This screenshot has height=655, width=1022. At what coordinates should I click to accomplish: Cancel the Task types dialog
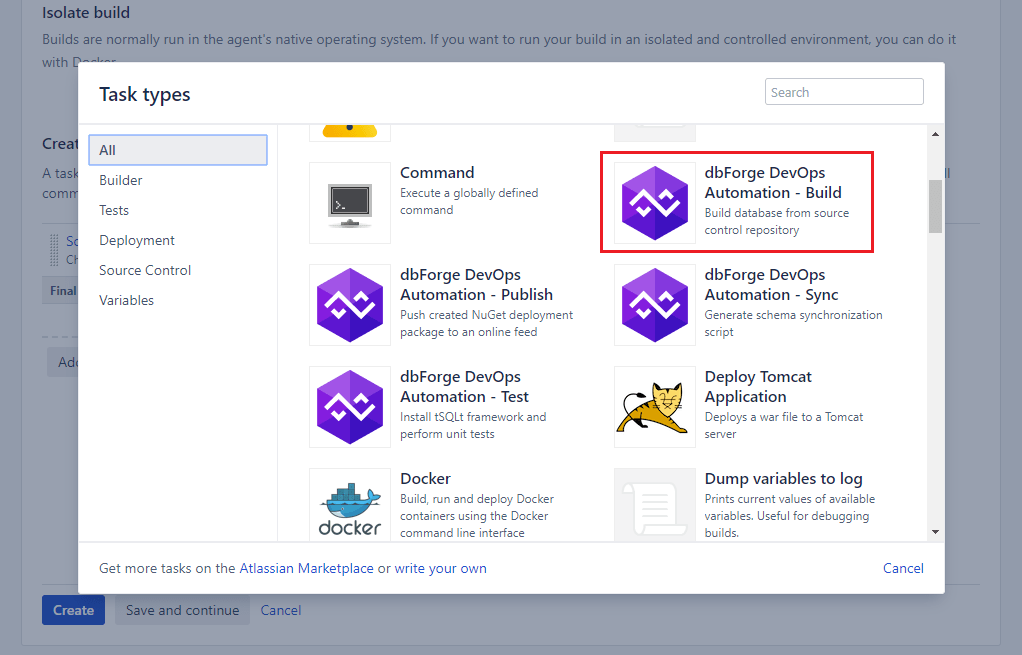coord(903,568)
